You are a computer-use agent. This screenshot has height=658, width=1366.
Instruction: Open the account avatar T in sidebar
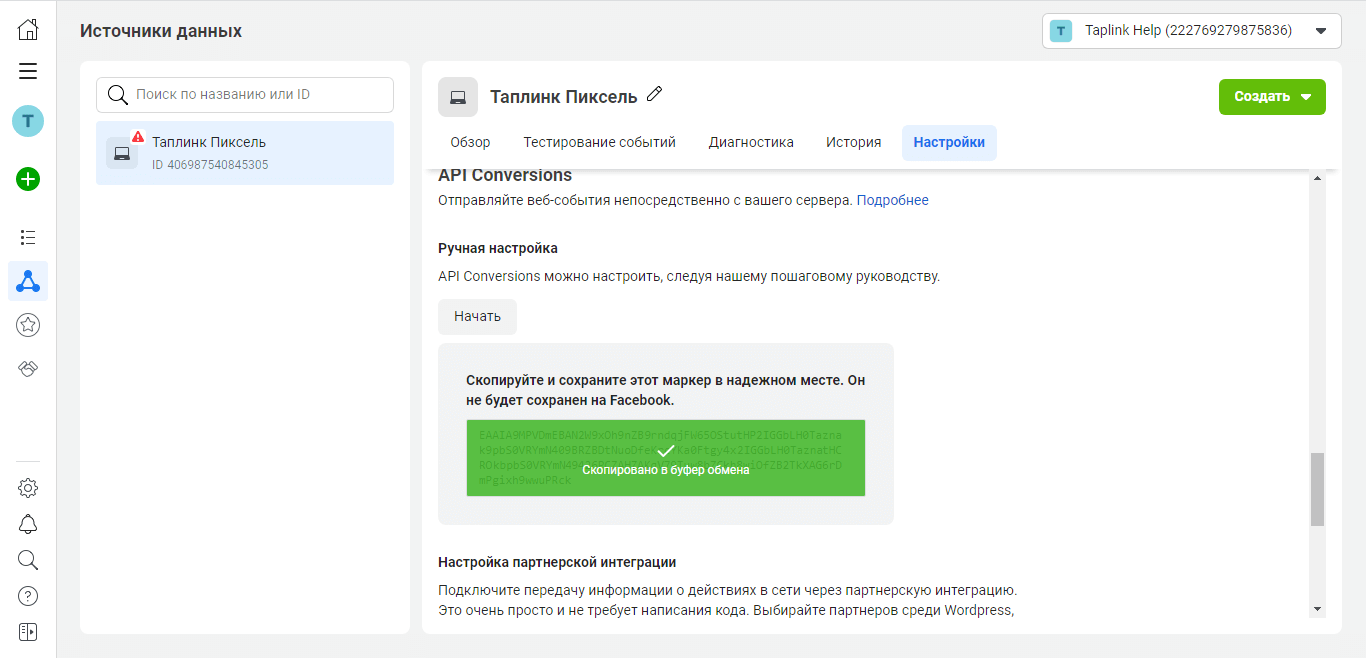(x=28, y=121)
